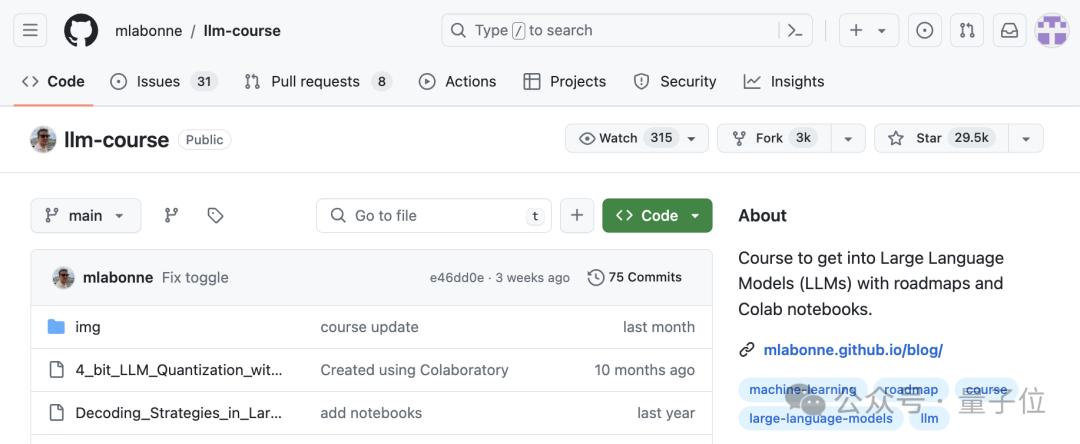Open the notifications inbox icon

click(1009, 30)
